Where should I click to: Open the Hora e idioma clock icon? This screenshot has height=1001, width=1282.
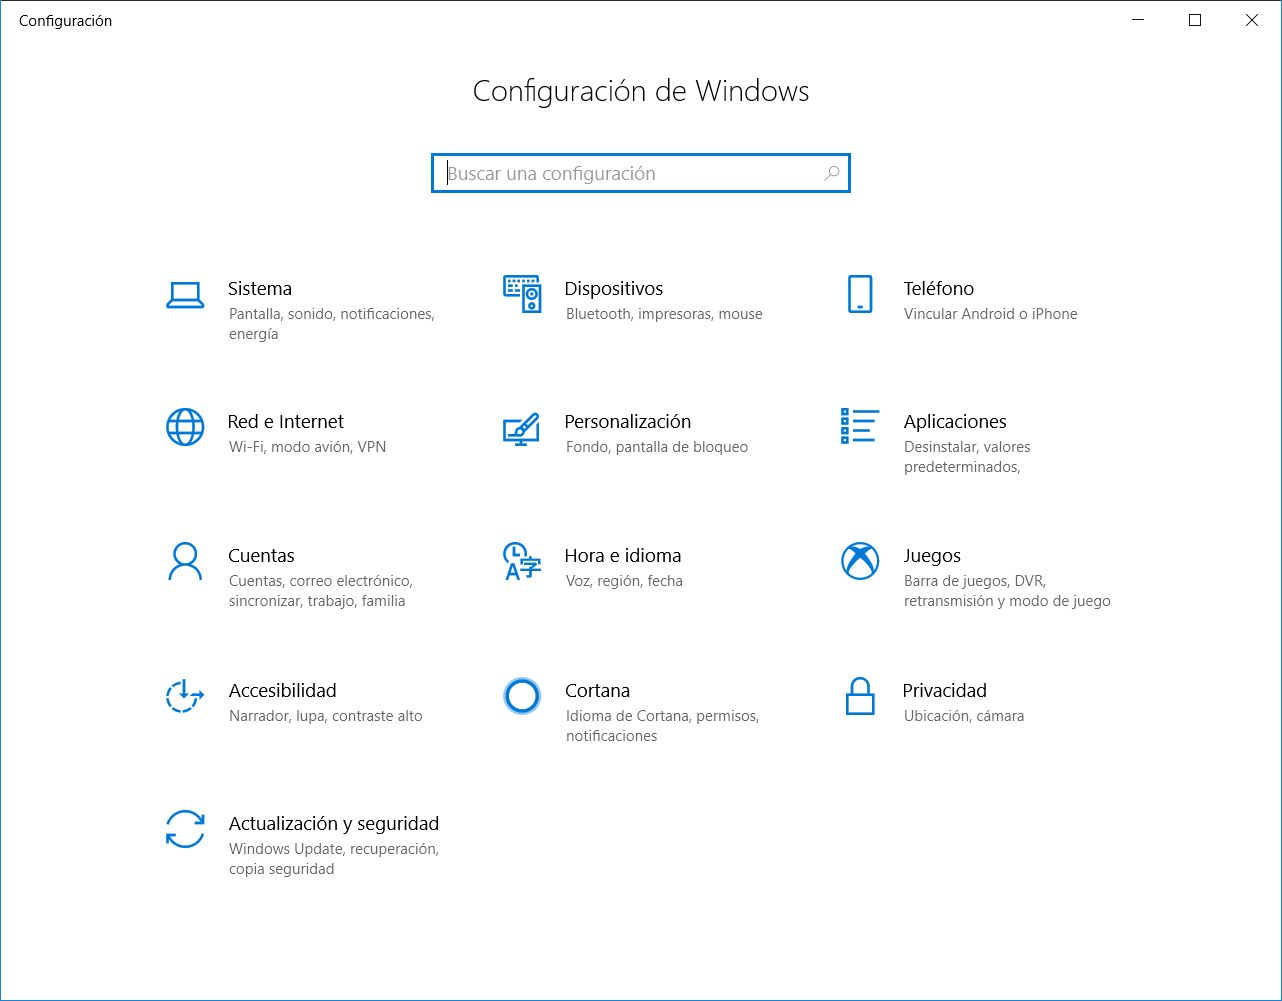point(521,561)
